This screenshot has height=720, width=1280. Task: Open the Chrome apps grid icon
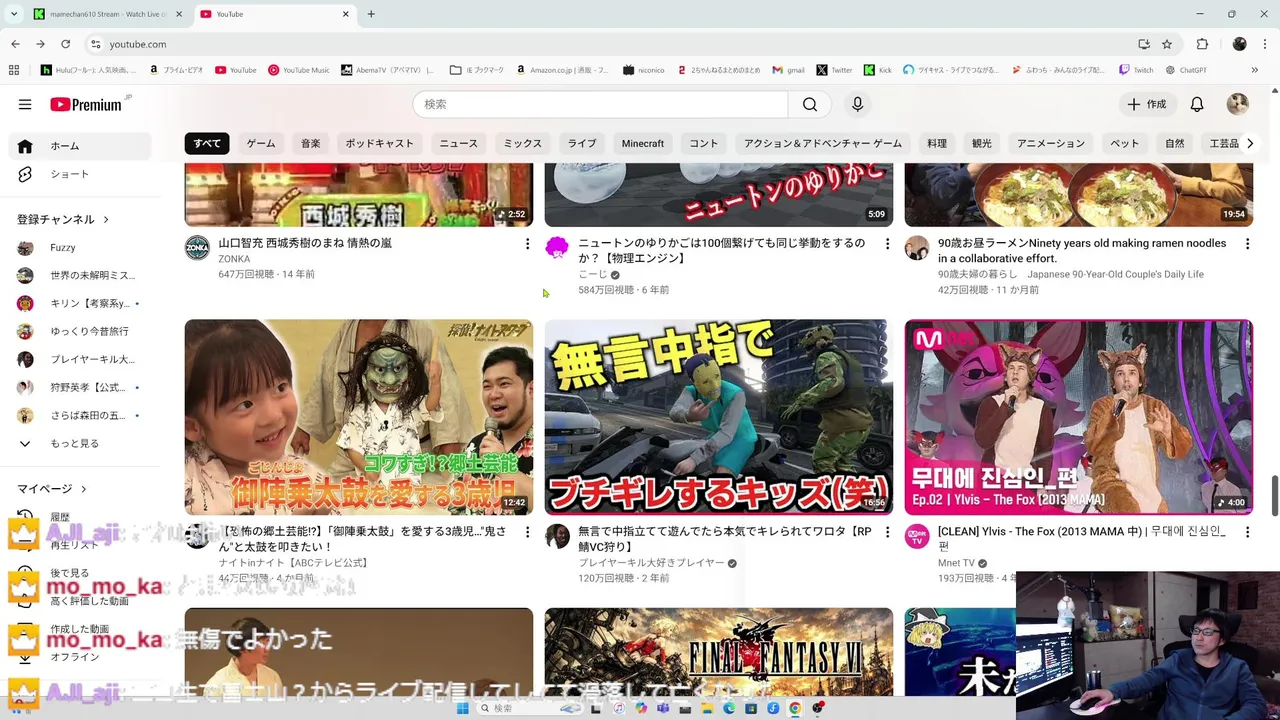click(14, 70)
